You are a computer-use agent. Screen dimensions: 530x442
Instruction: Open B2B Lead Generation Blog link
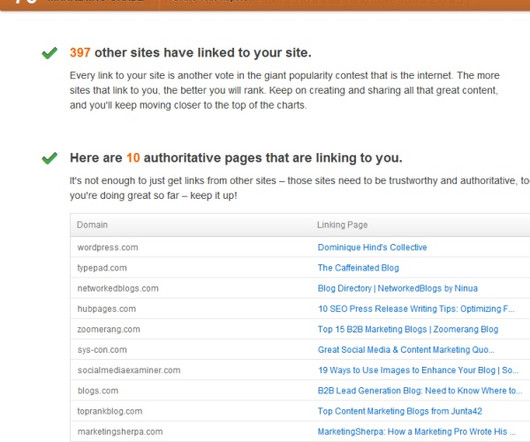pyautogui.click(x=419, y=391)
